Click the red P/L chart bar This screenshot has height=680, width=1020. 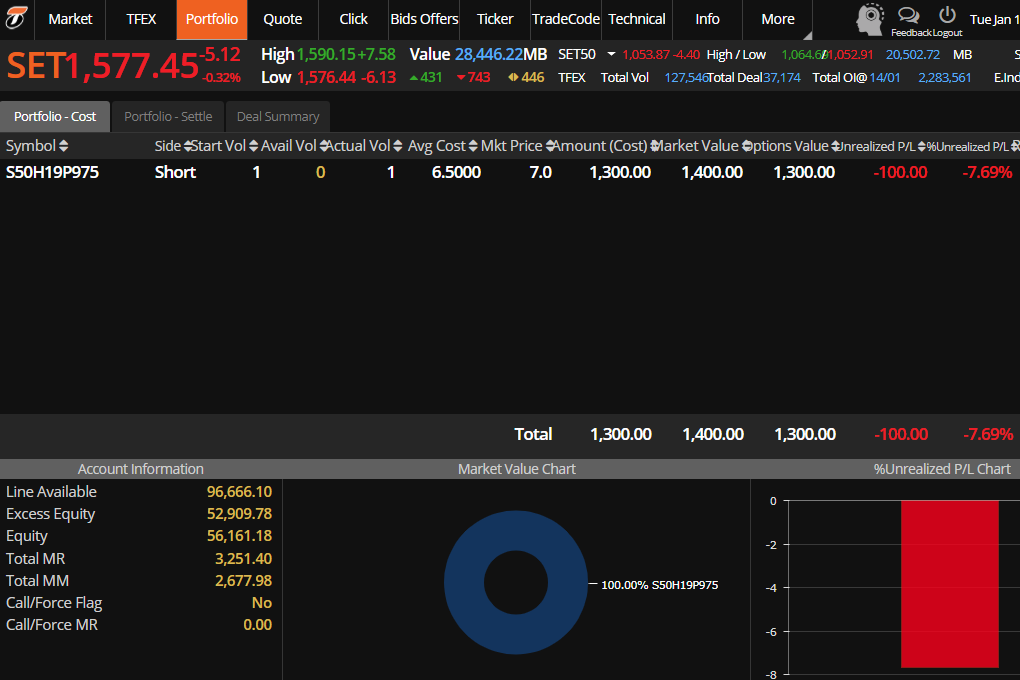pyautogui.click(x=950, y=584)
